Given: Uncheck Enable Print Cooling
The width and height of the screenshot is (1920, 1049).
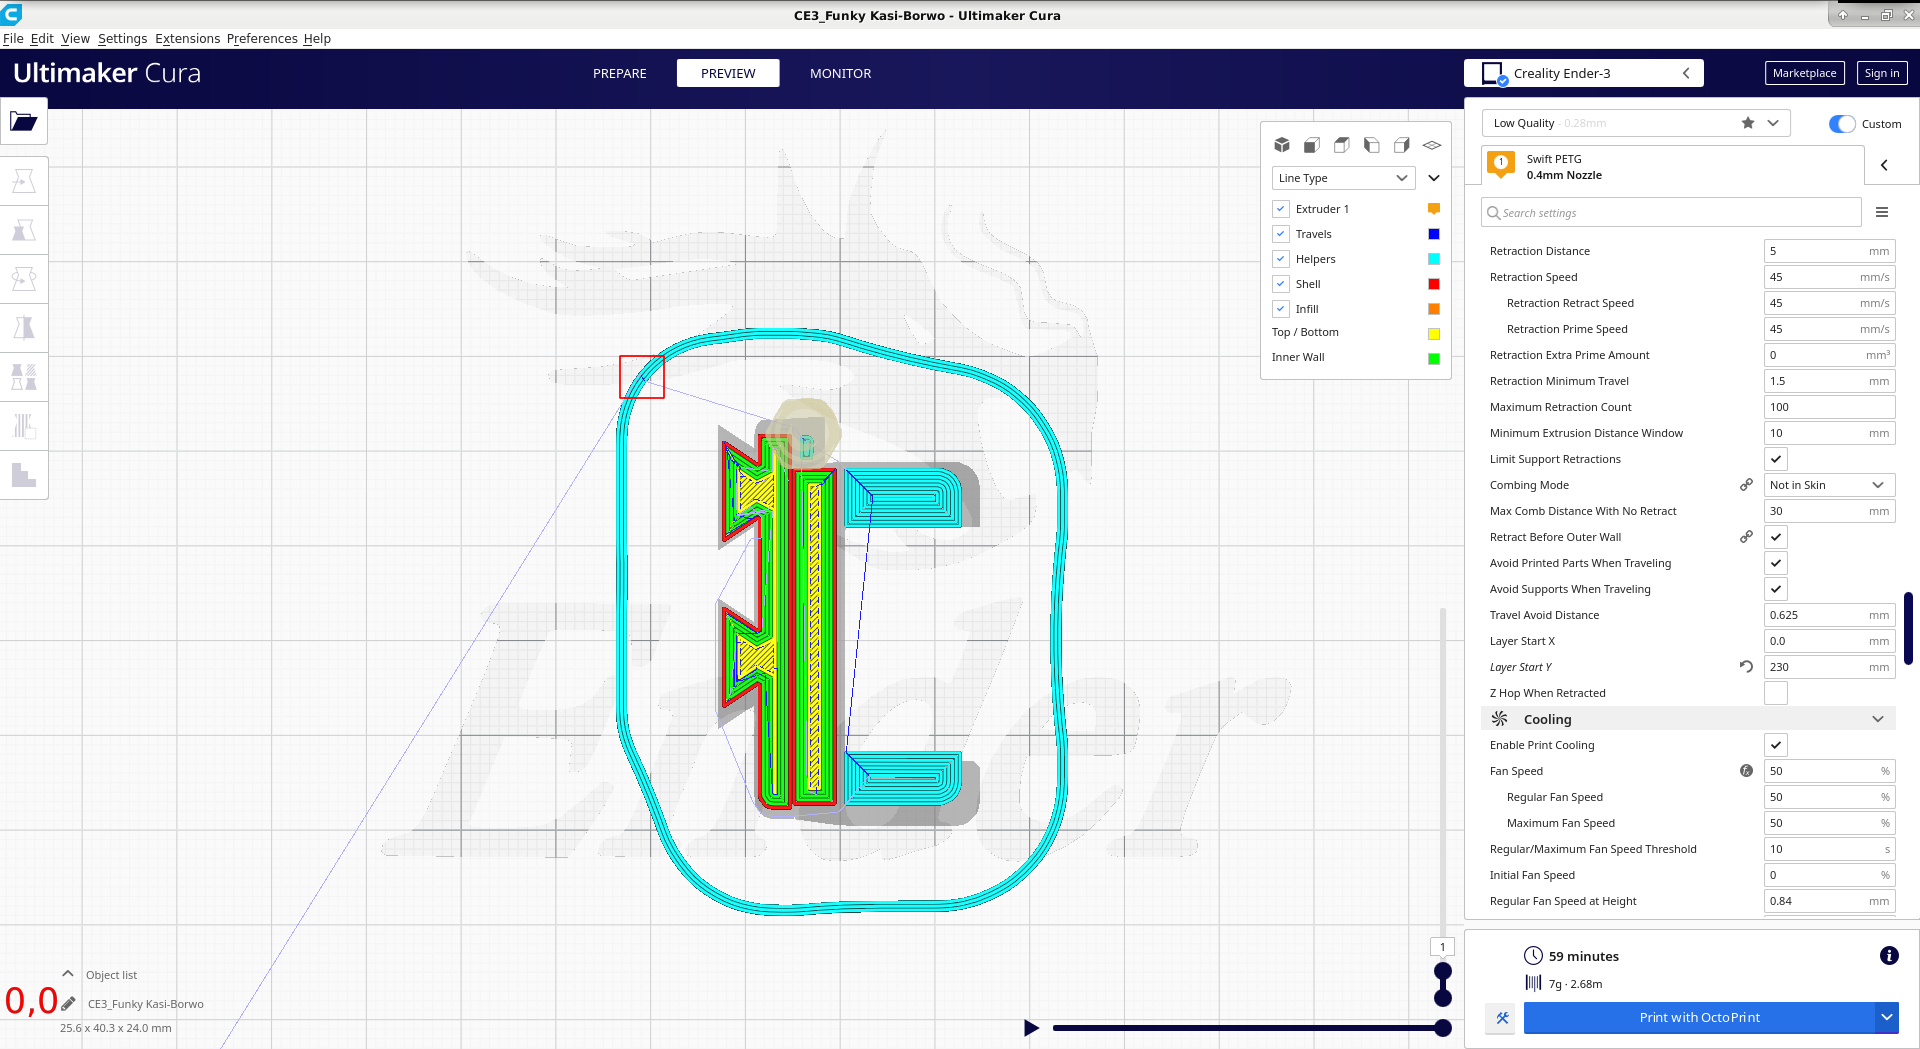Looking at the screenshot, I should (x=1776, y=745).
